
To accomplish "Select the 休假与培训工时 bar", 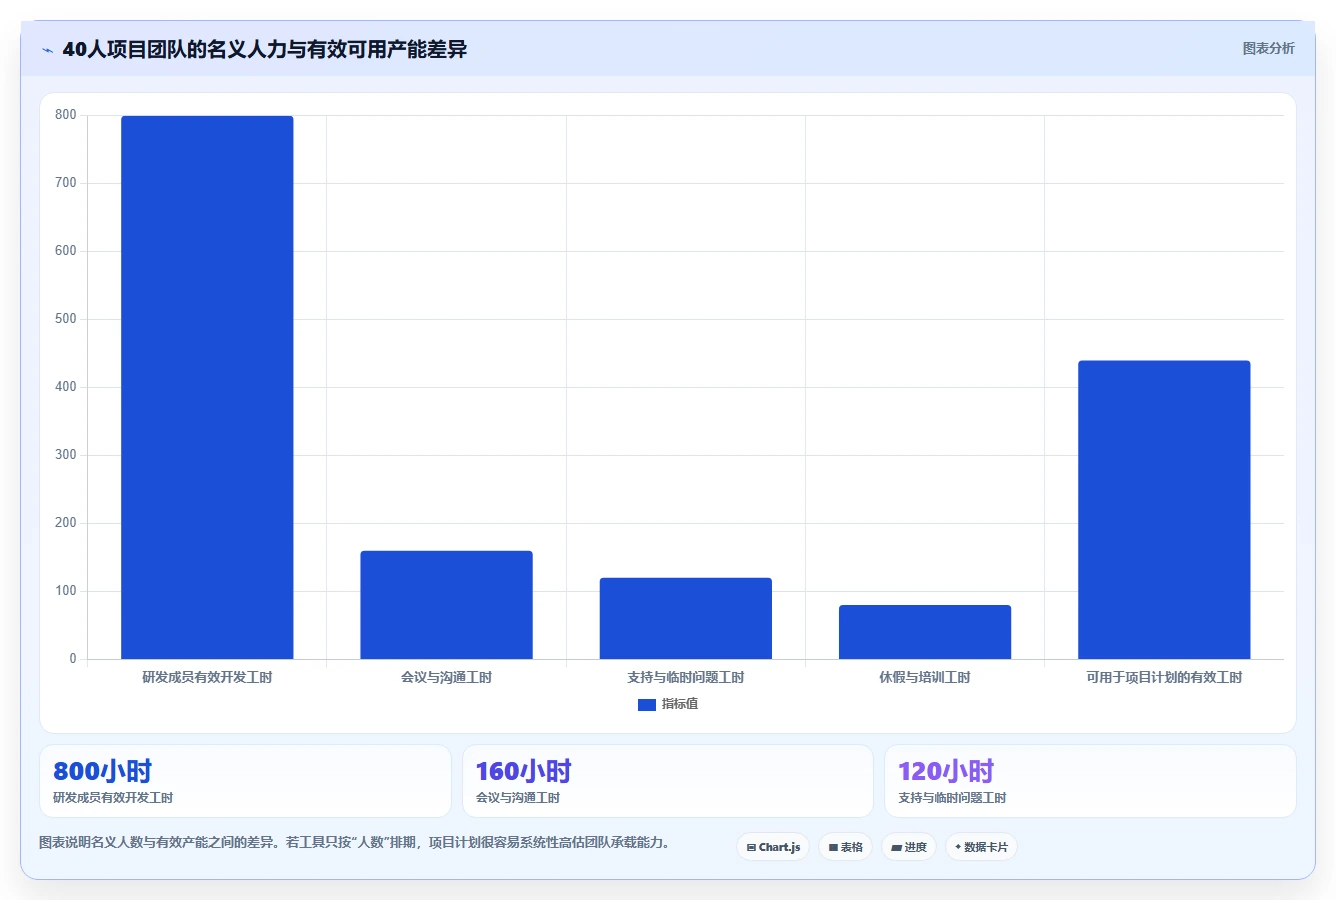I will 925,632.
